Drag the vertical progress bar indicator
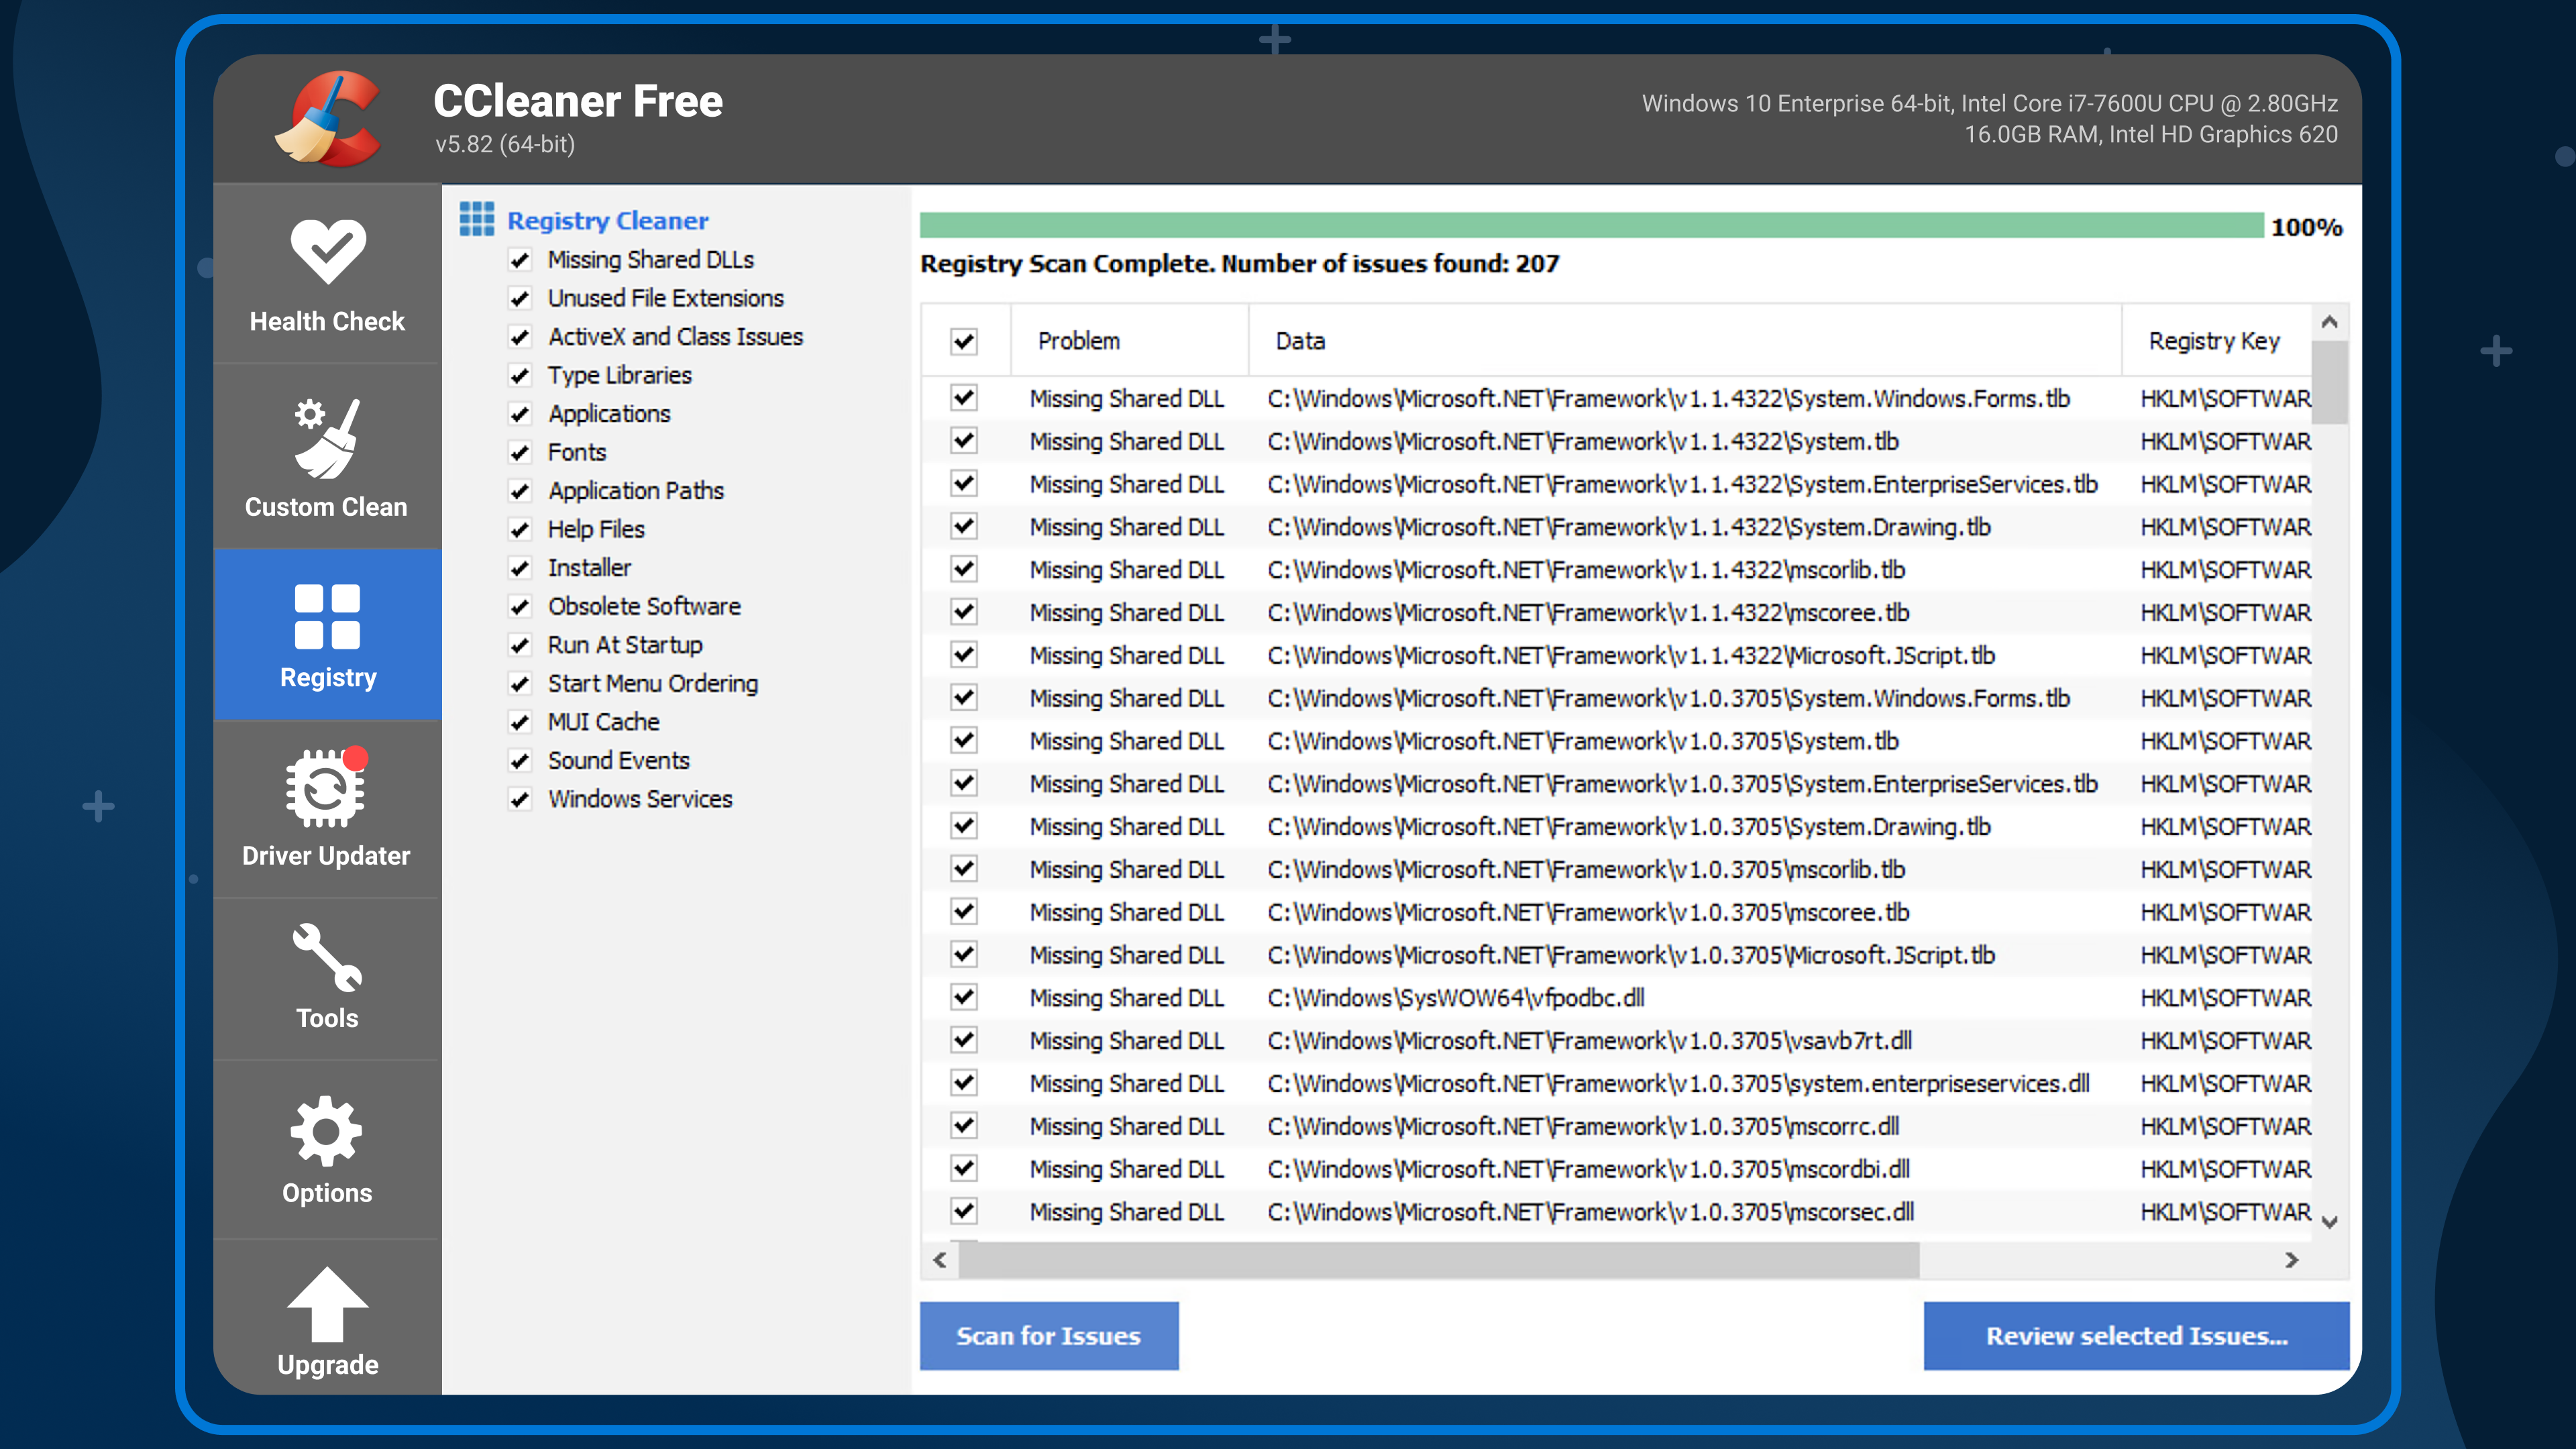Viewport: 2576px width, 1449px height. pyautogui.click(x=2334, y=409)
